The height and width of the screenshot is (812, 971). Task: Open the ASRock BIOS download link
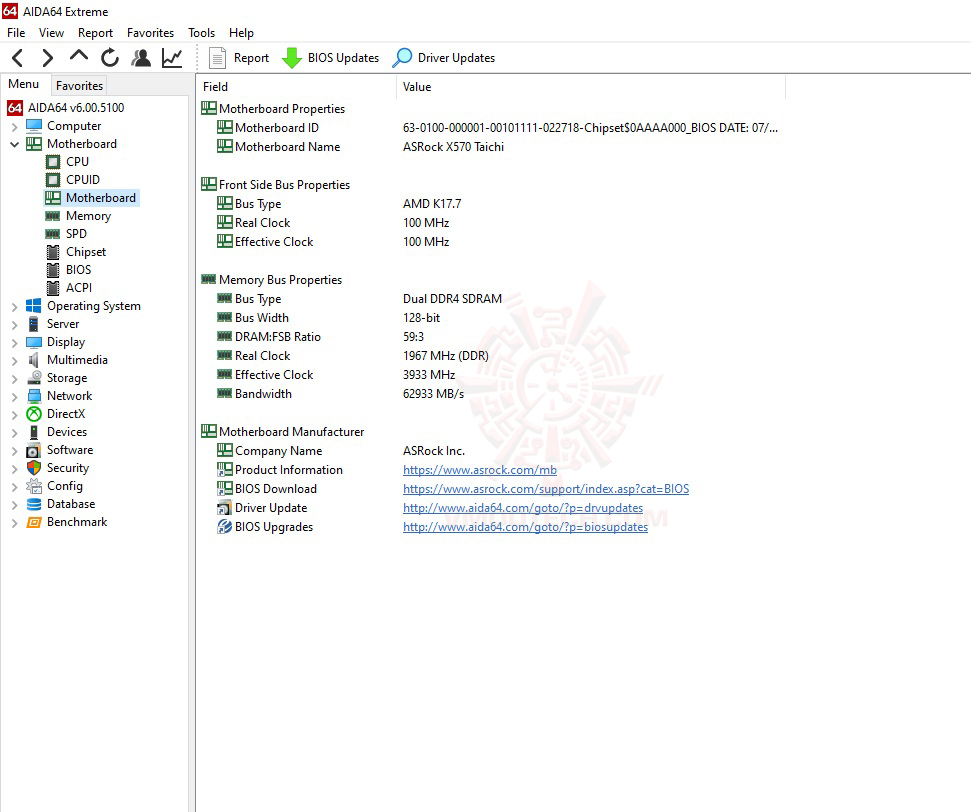tap(546, 489)
